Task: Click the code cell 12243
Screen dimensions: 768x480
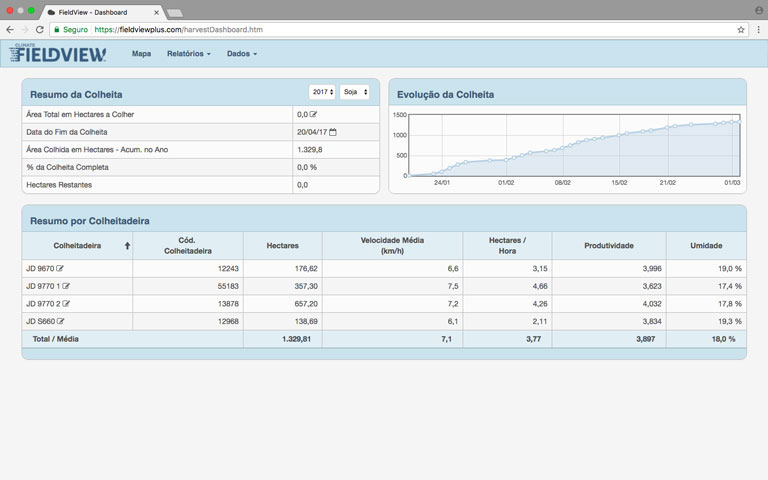Action: click(x=228, y=268)
